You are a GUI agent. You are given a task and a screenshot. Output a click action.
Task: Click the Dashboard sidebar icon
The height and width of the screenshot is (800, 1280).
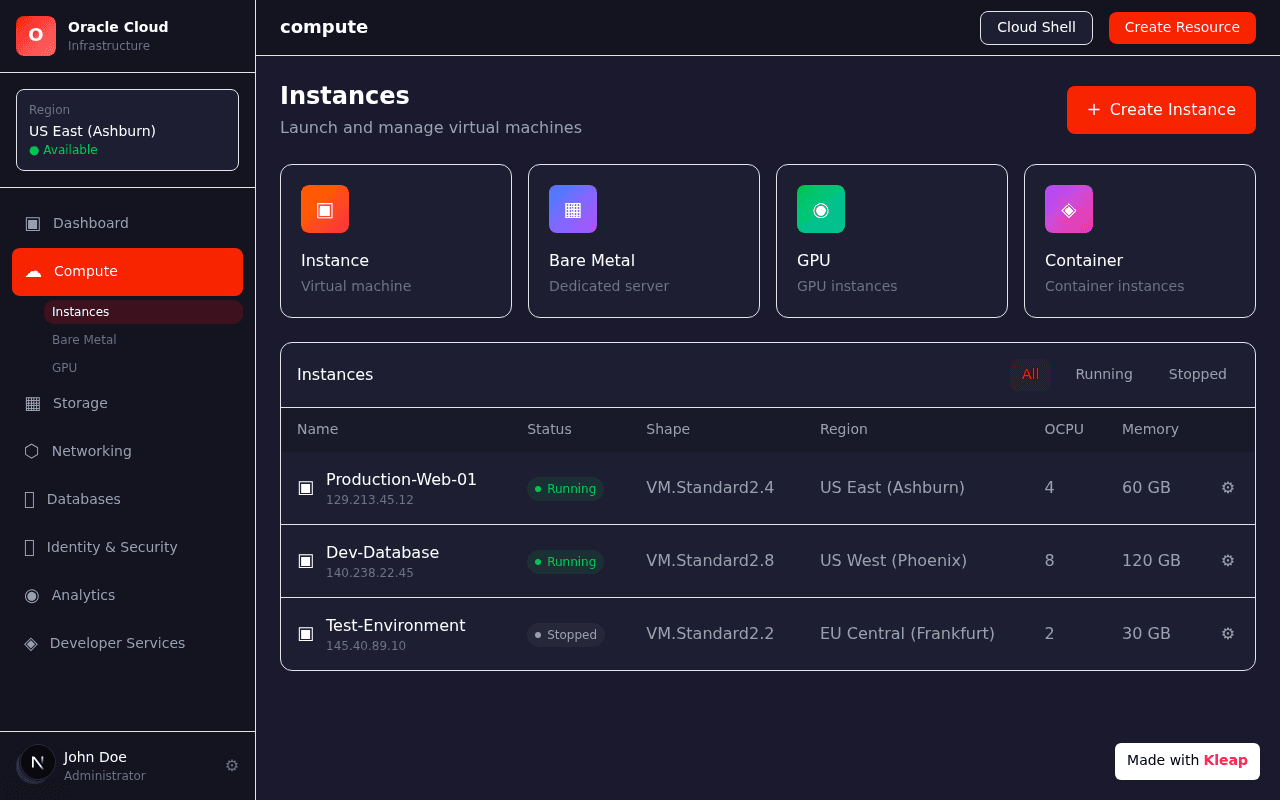pos(33,223)
